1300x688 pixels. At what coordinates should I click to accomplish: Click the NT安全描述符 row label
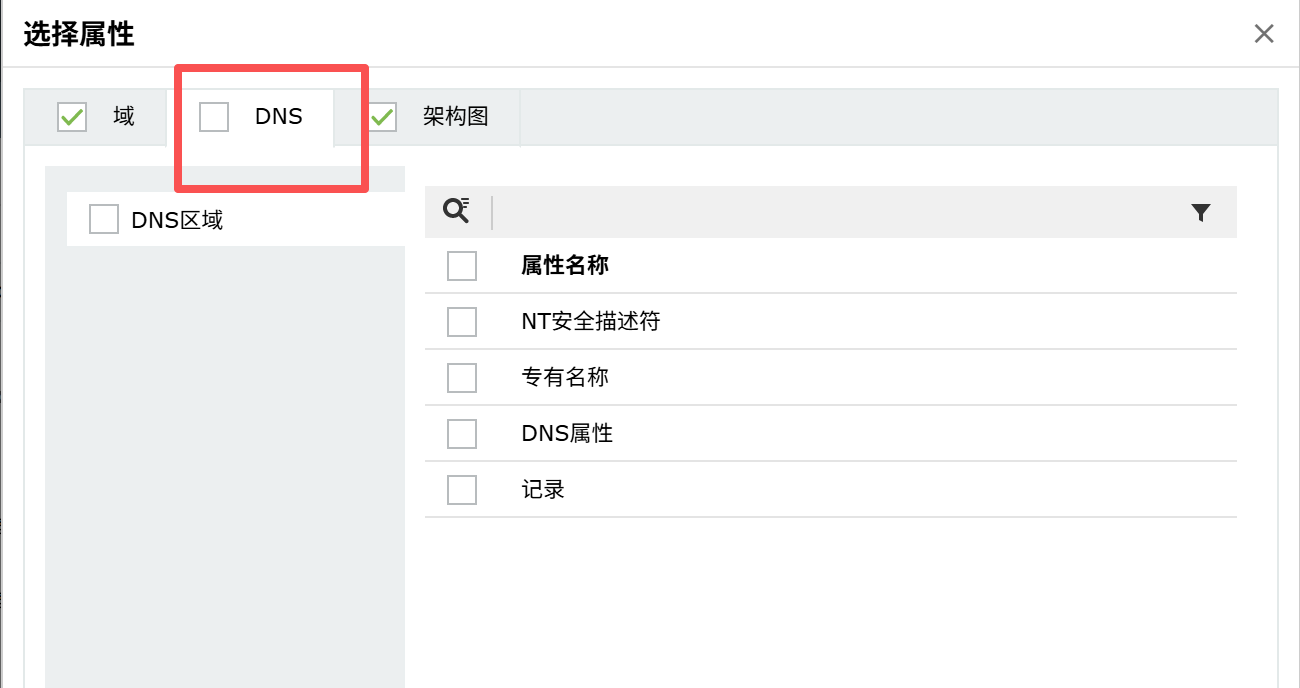point(591,322)
